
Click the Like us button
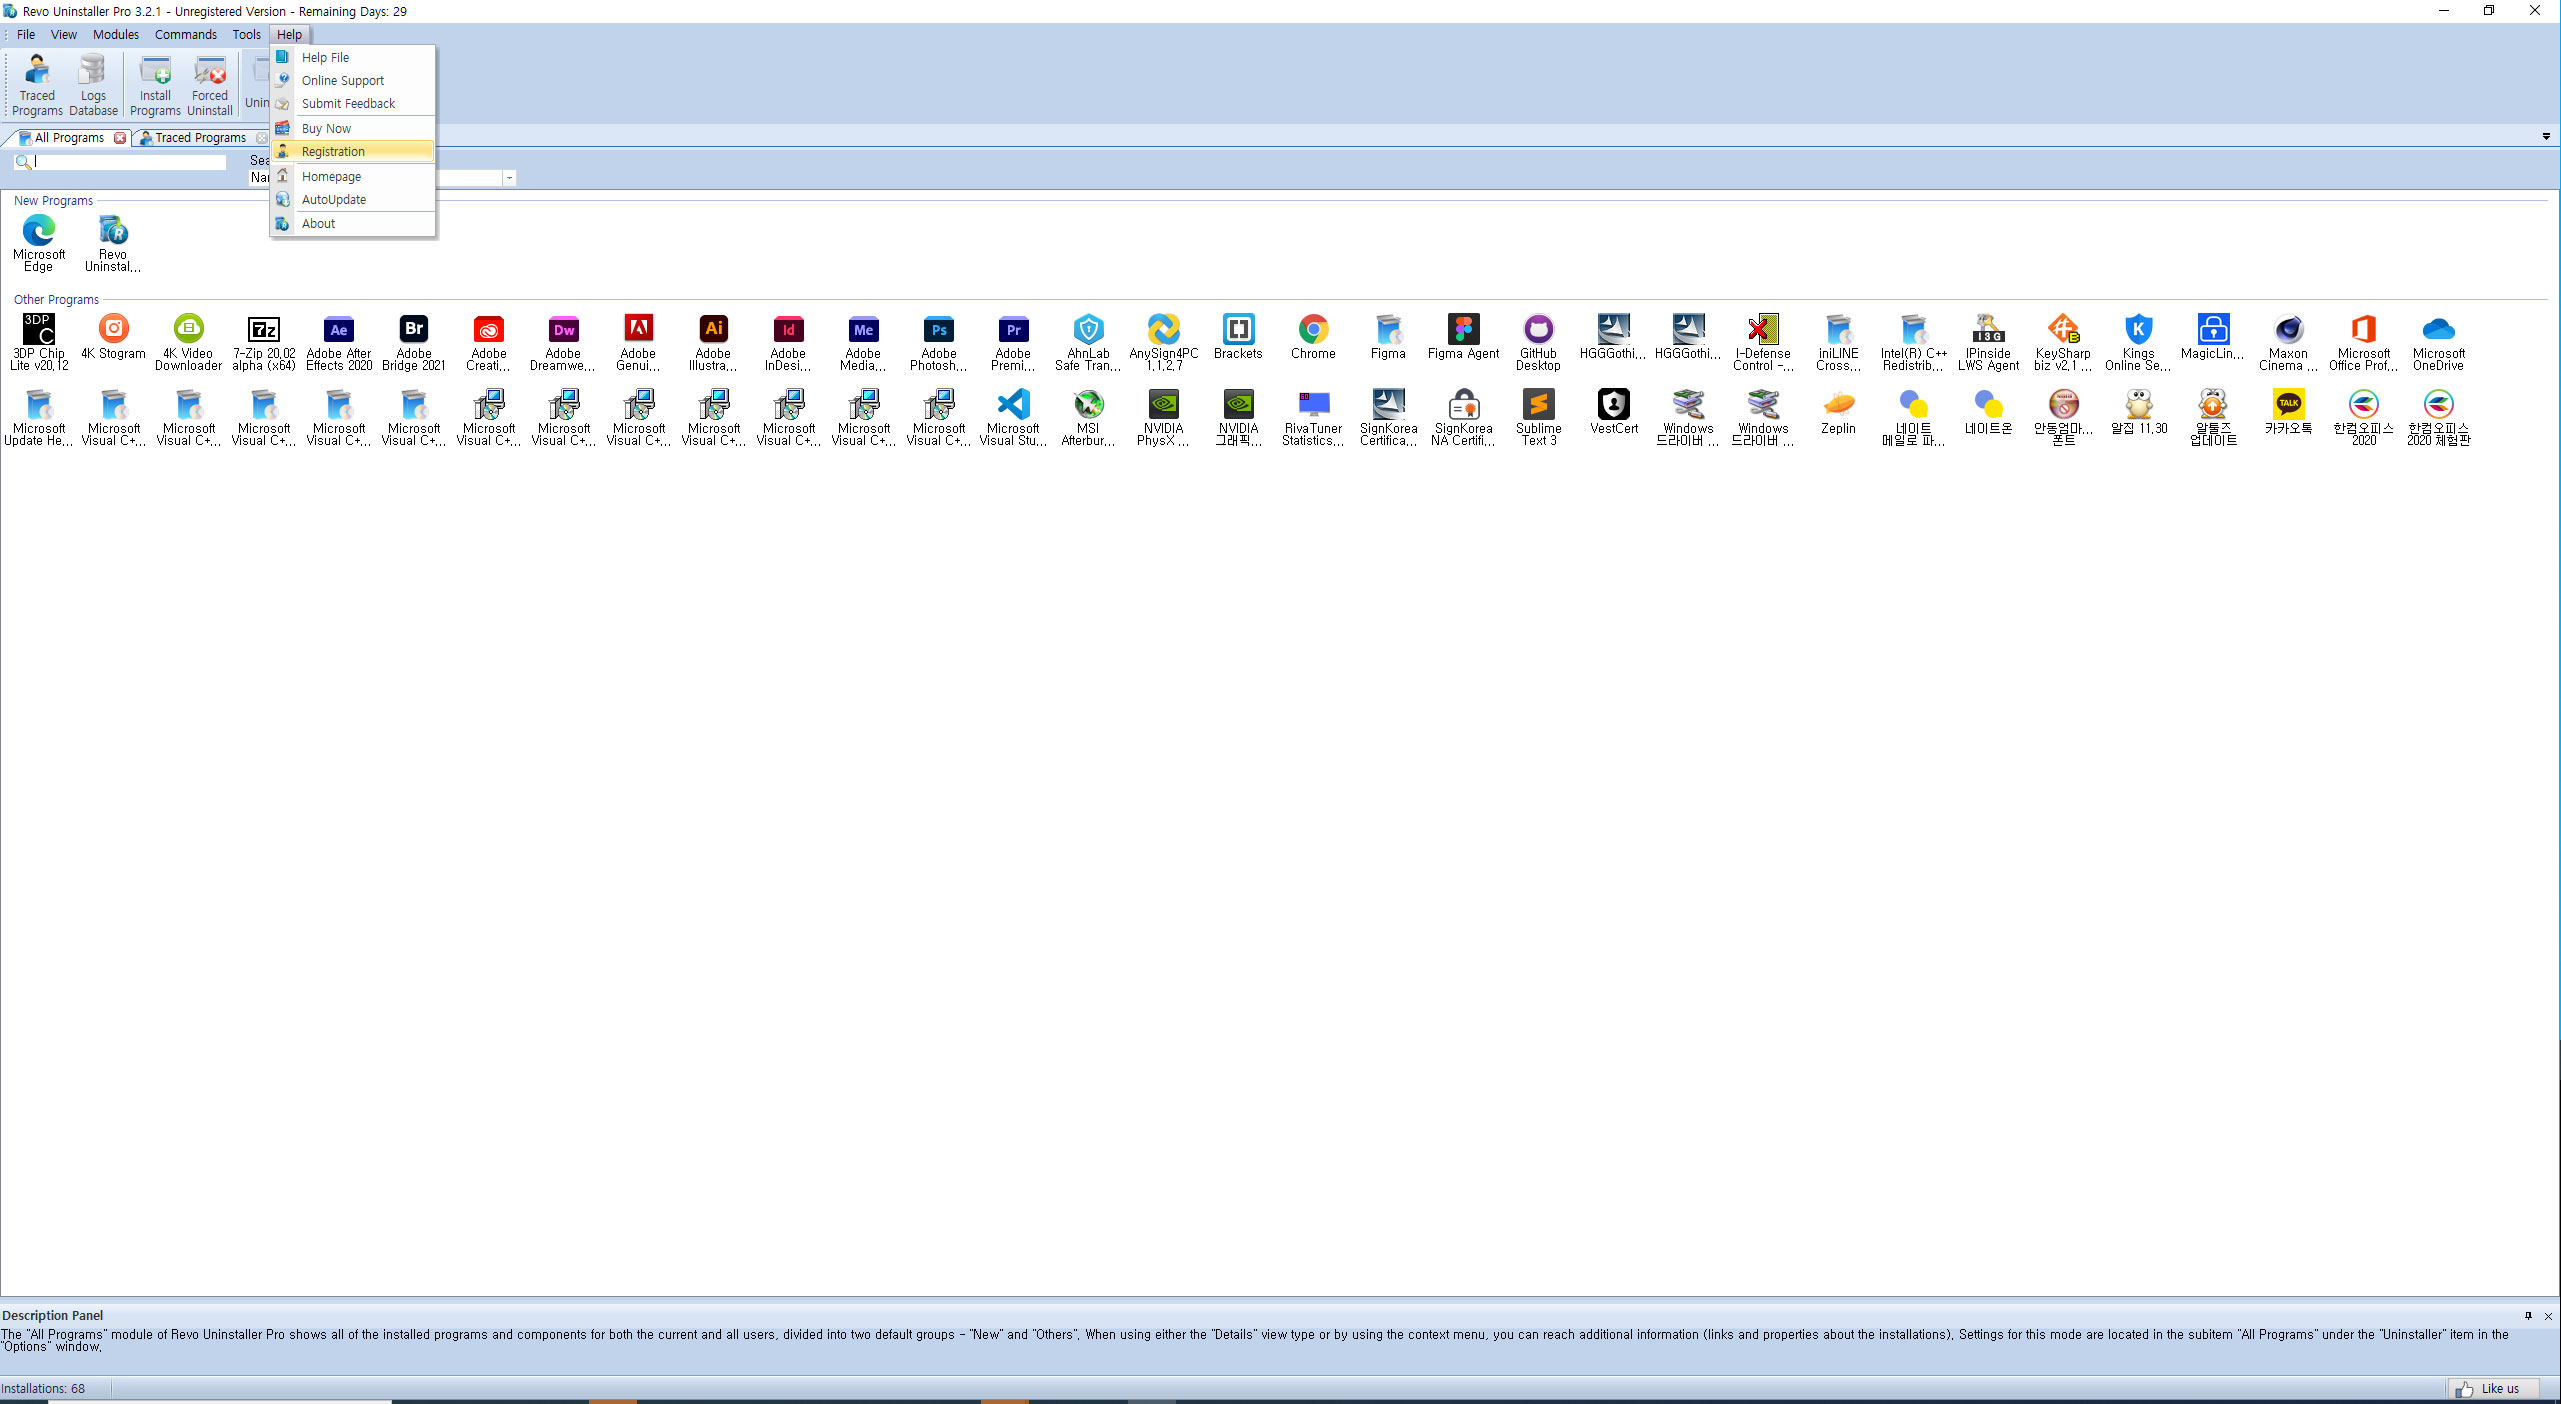pos(2491,1388)
